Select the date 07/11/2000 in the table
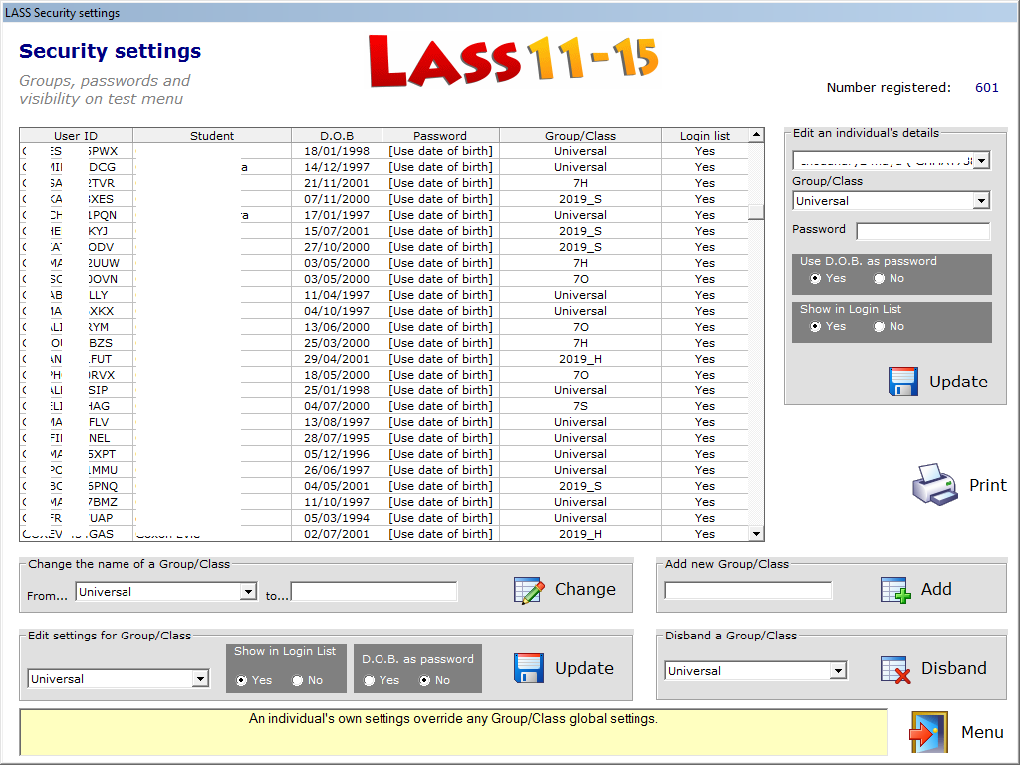The height and width of the screenshot is (765, 1020). coord(337,199)
